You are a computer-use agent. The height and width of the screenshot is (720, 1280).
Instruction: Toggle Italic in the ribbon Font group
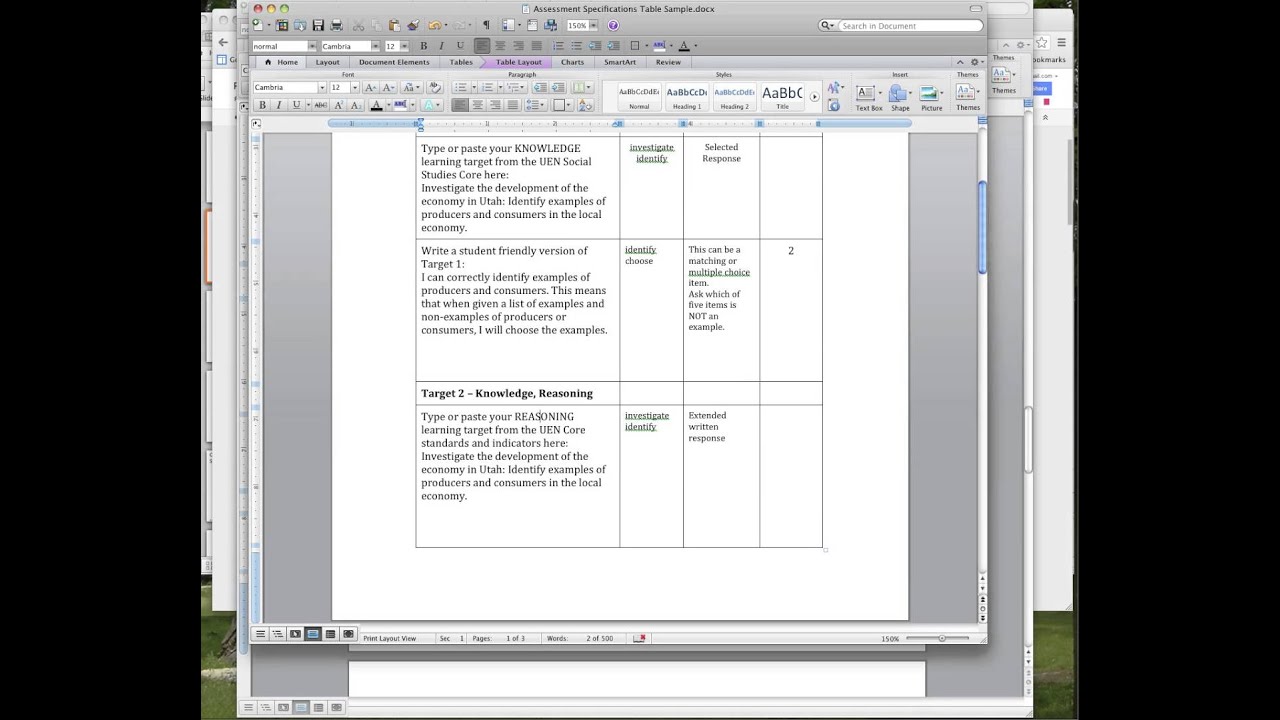(x=279, y=105)
